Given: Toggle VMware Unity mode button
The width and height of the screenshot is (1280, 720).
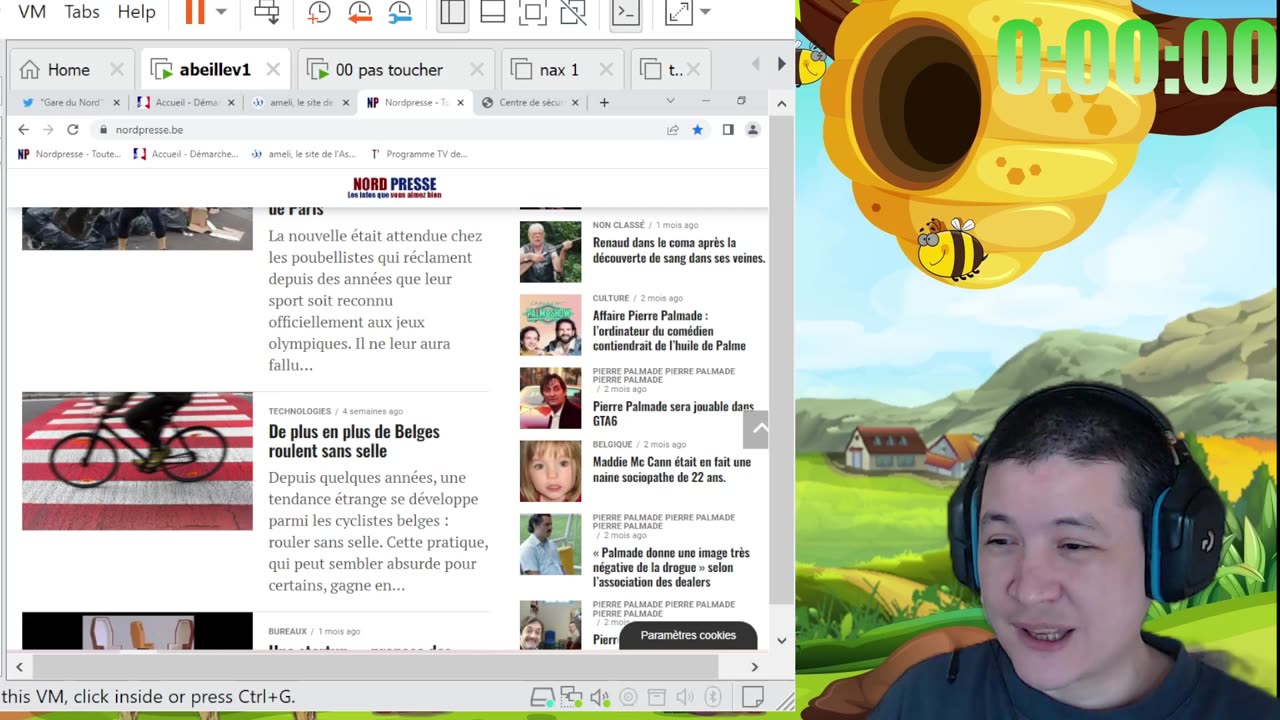Looking at the screenshot, I should [573, 12].
